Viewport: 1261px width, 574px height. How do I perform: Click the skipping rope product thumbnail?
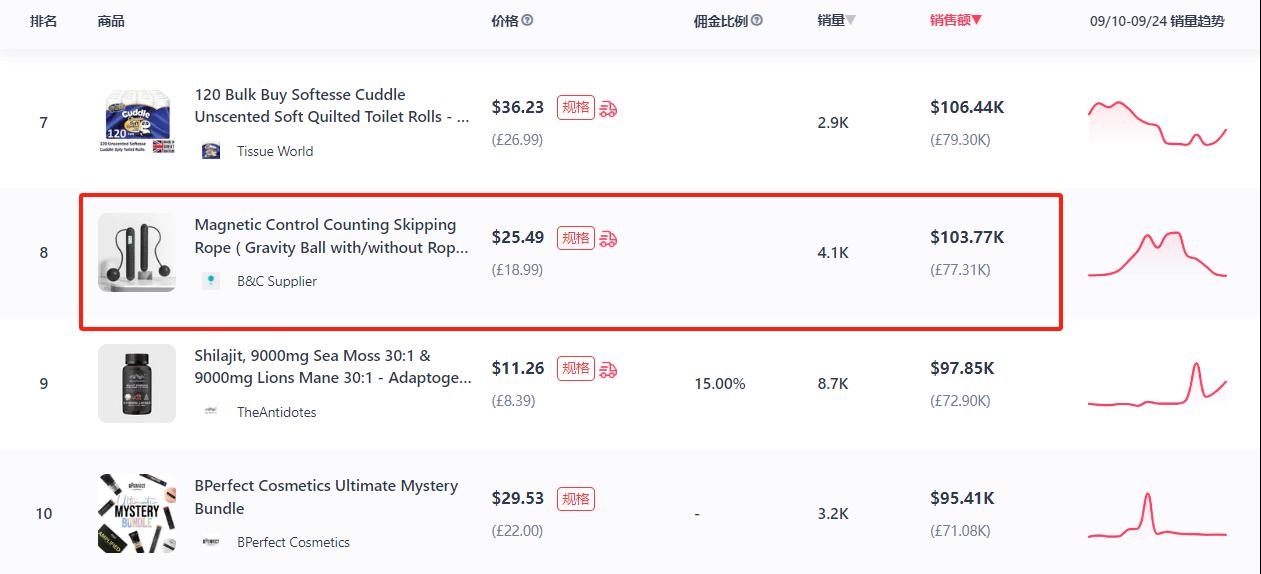137,253
